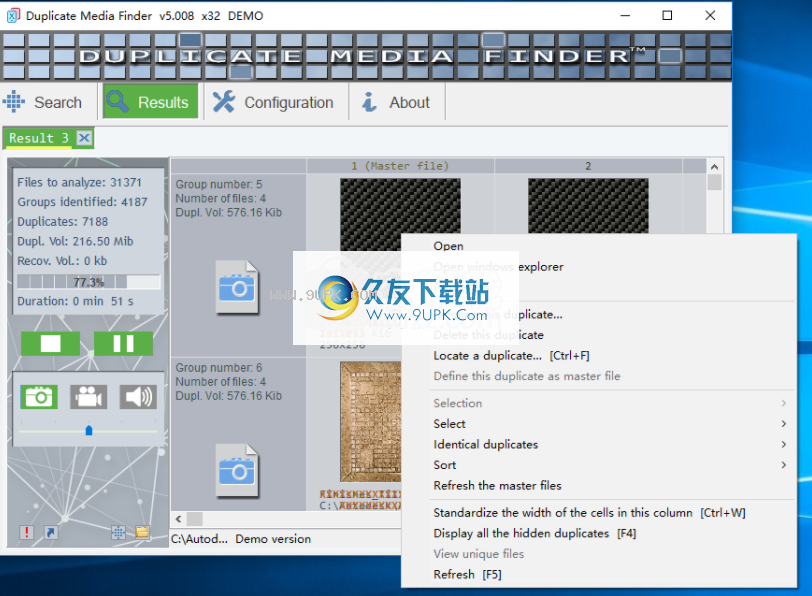The height and width of the screenshot is (596, 812).
Task: Select the group 5 master file thumbnail
Action: point(400,206)
